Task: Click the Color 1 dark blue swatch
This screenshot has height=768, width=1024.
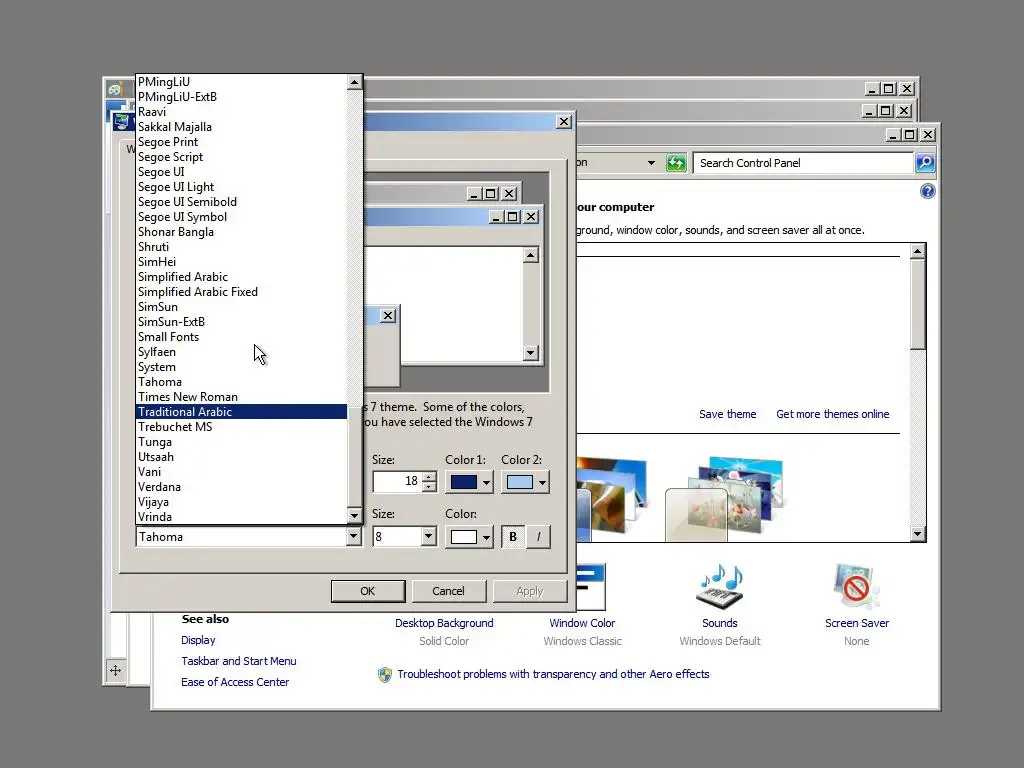Action: coord(464,483)
